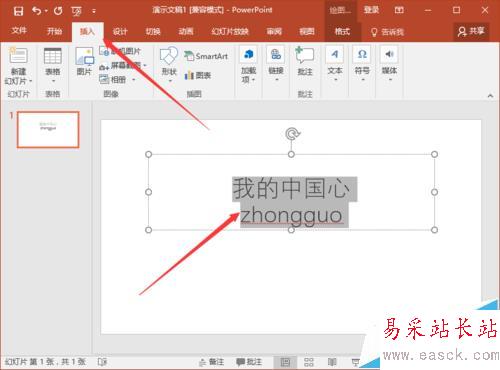The height and width of the screenshot is (370, 500).
Task: Open the 链接 links dropdown
Action: click(276, 64)
